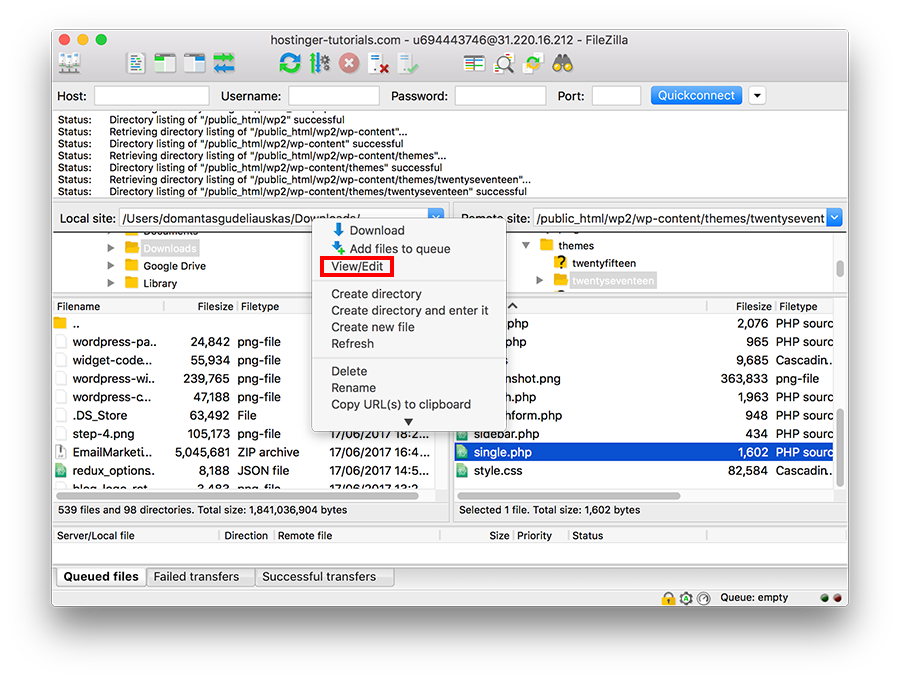This screenshot has width=900, height=680.
Task: Open directory listing filters
Action: 473,62
